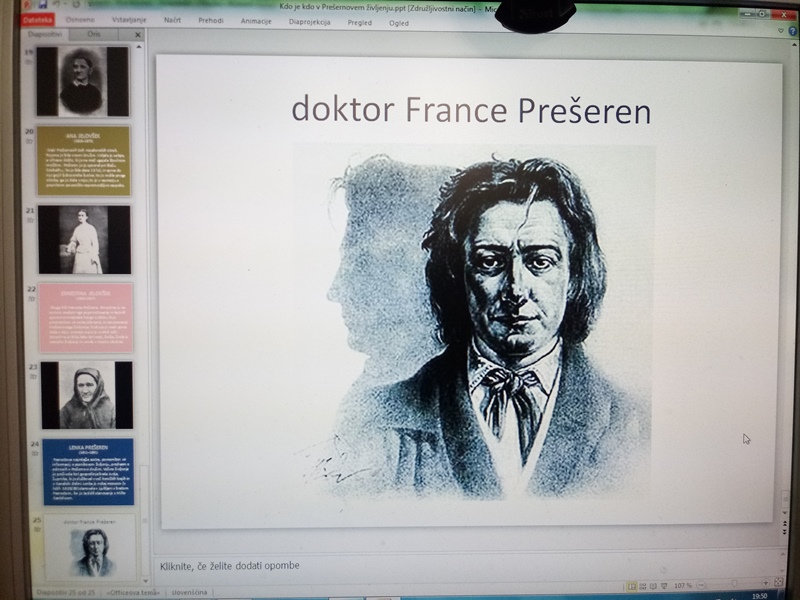Viewport: 800px width, 600px height.
Task: Start slideshow from status bar icon
Action: 663,586
